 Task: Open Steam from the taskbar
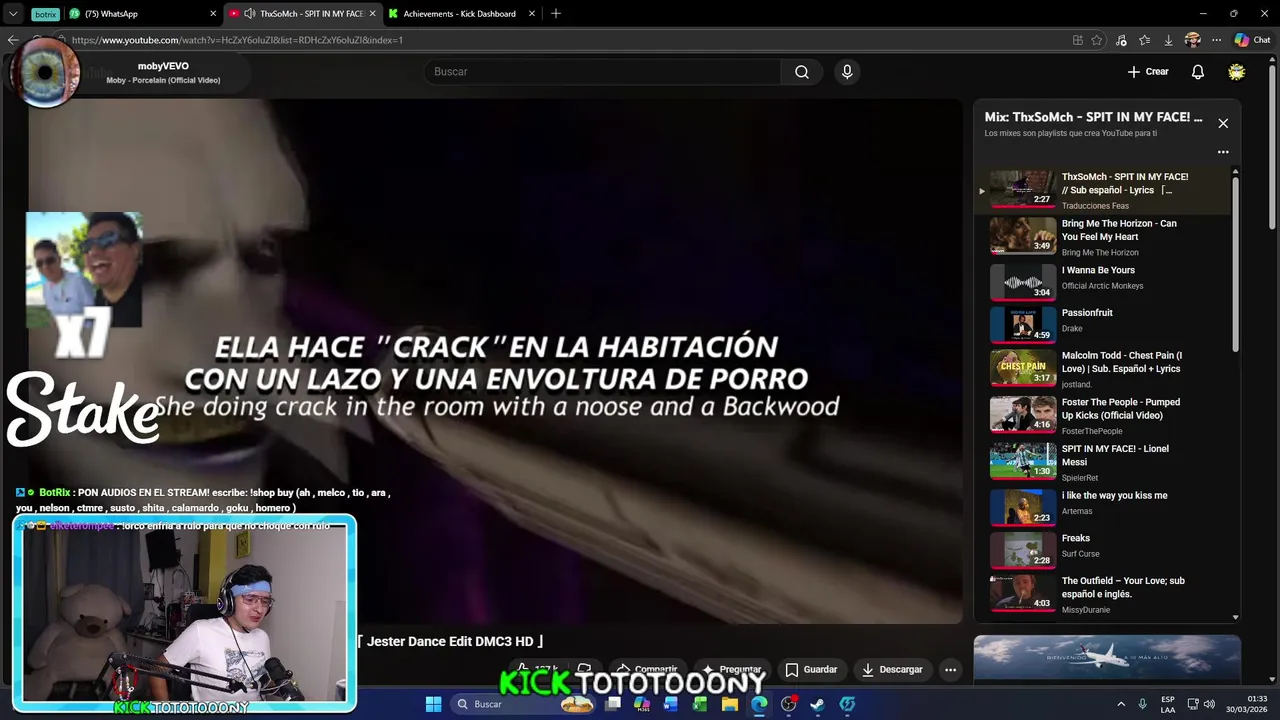pos(817,704)
